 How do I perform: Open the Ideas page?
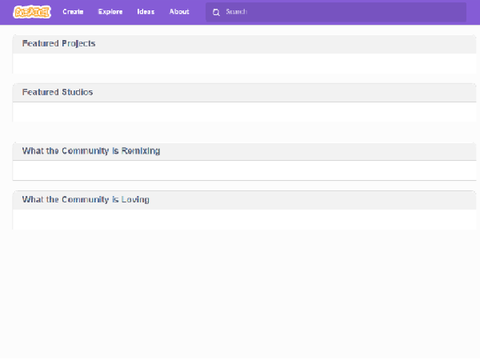(x=146, y=12)
